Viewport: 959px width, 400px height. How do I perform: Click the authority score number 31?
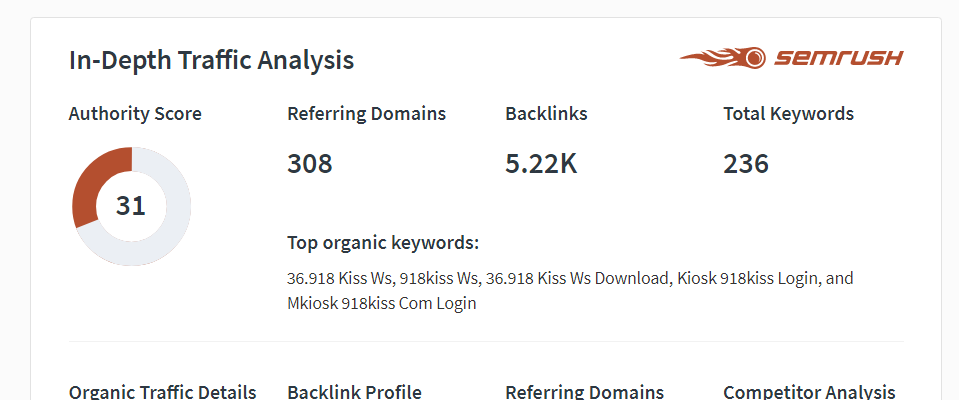[x=131, y=206]
